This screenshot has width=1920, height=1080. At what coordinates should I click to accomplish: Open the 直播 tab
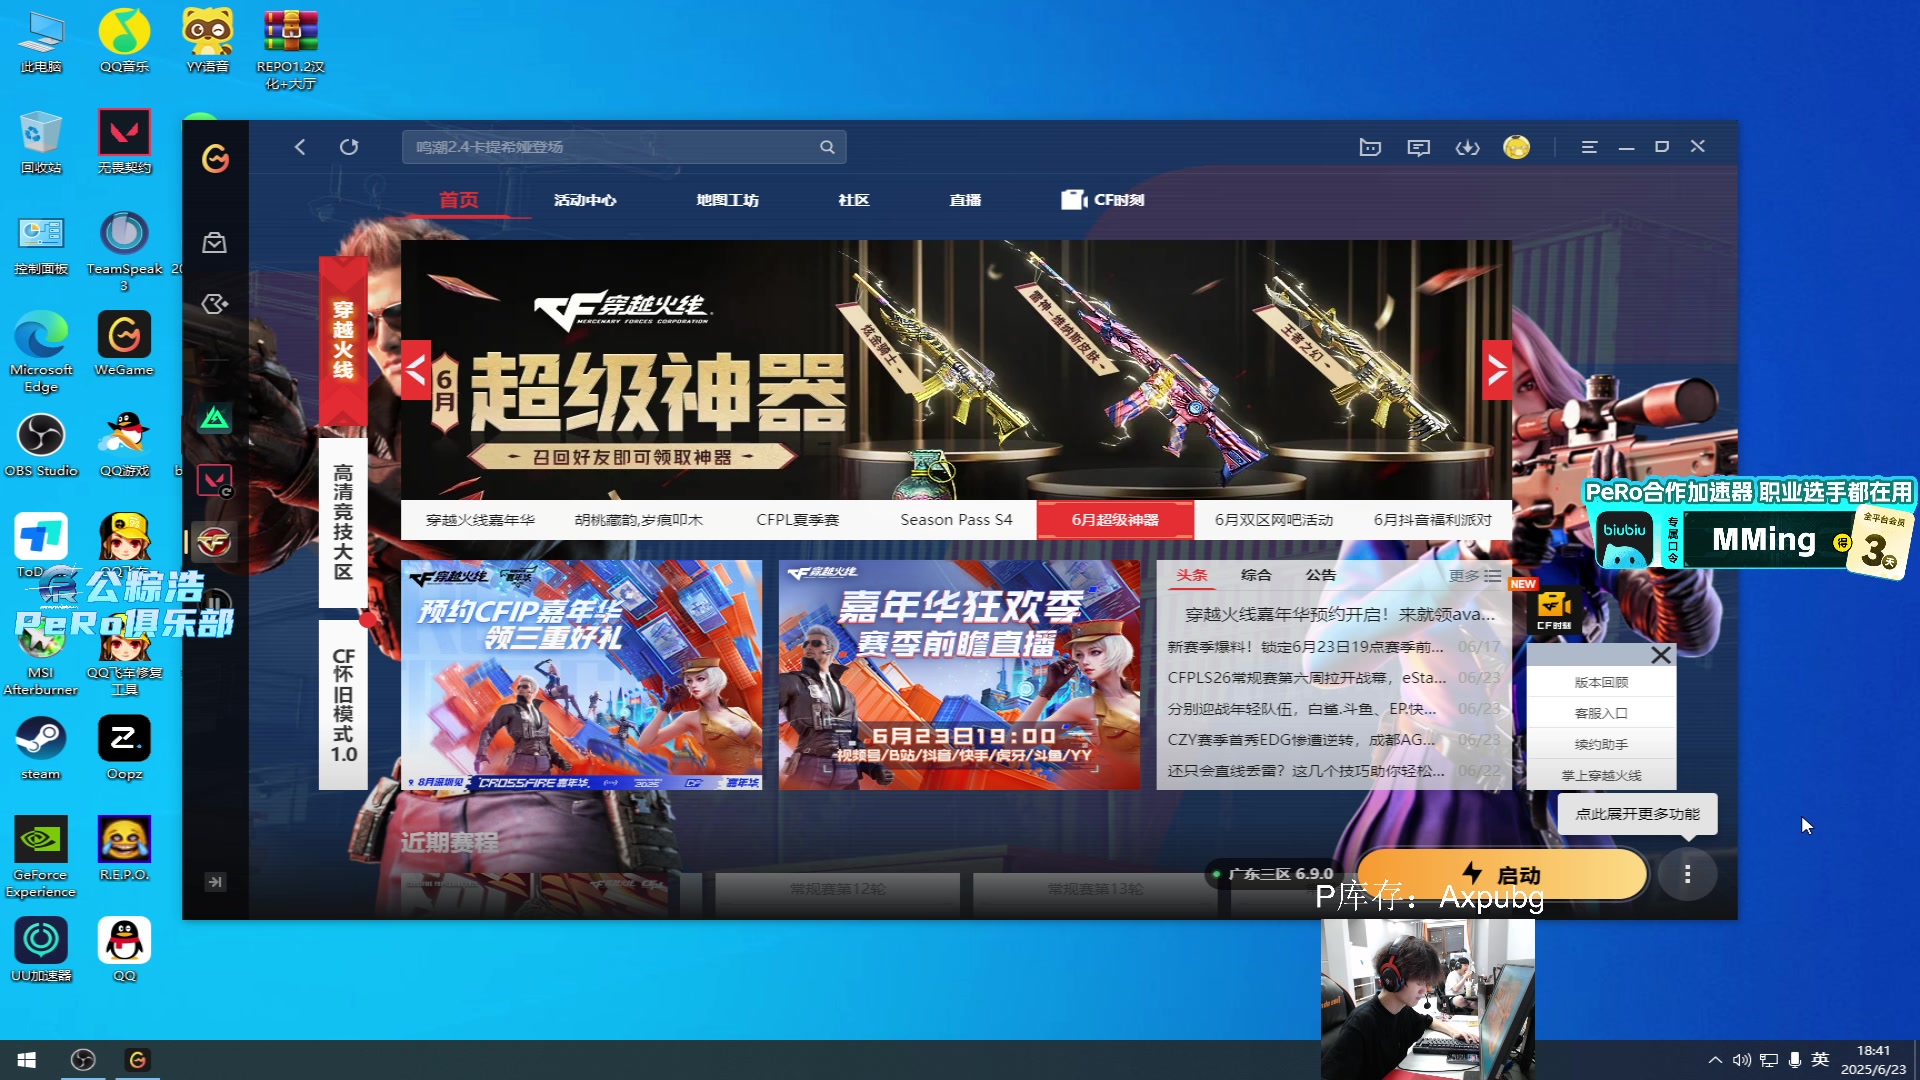coord(965,200)
